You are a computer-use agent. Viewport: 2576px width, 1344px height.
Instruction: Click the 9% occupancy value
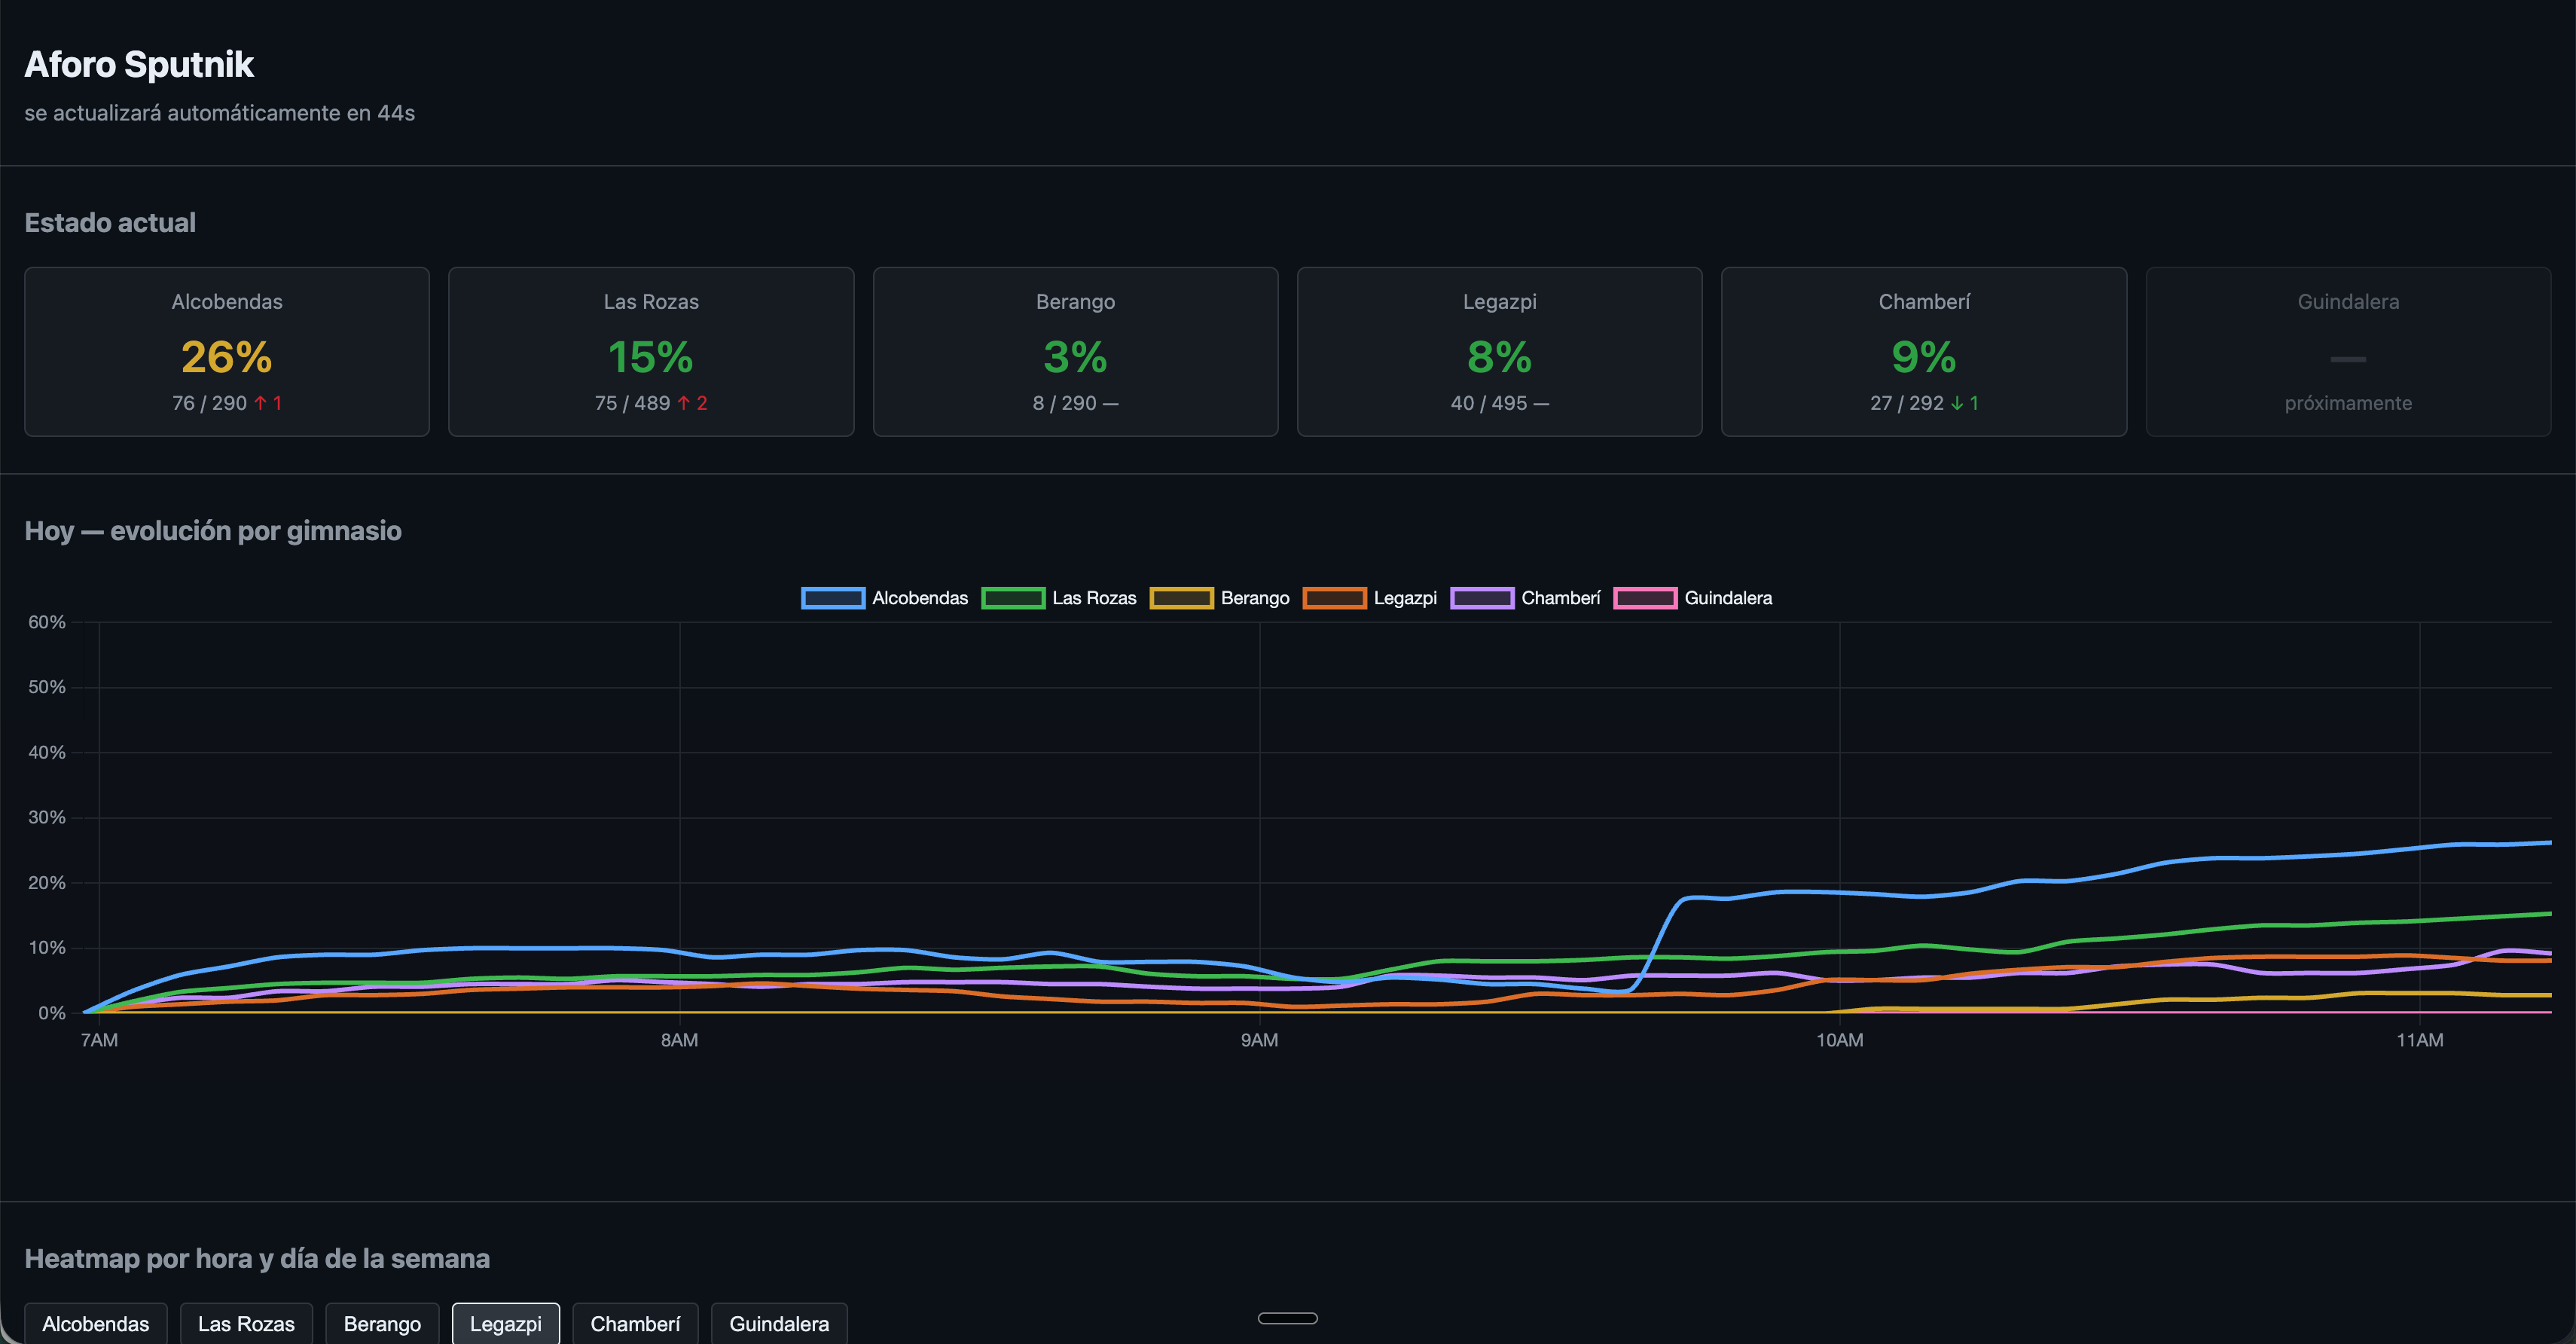click(x=1924, y=357)
